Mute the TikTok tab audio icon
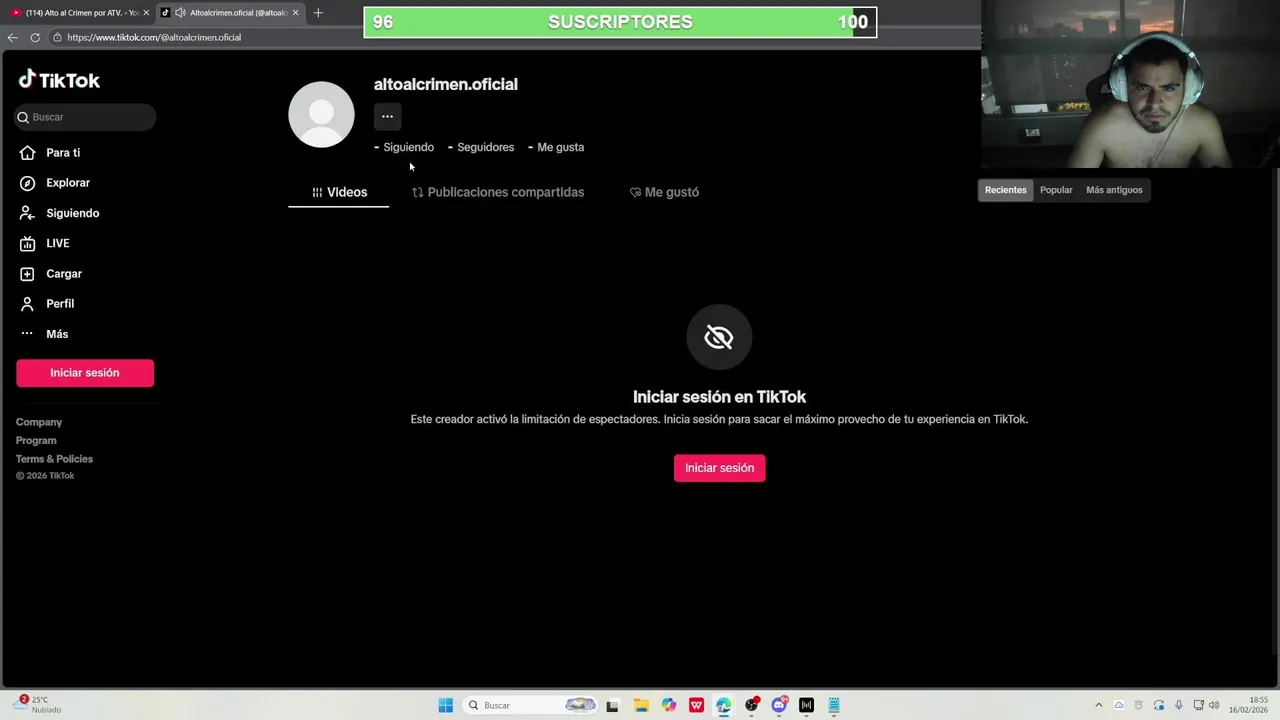The image size is (1280, 720). [x=180, y=13]
